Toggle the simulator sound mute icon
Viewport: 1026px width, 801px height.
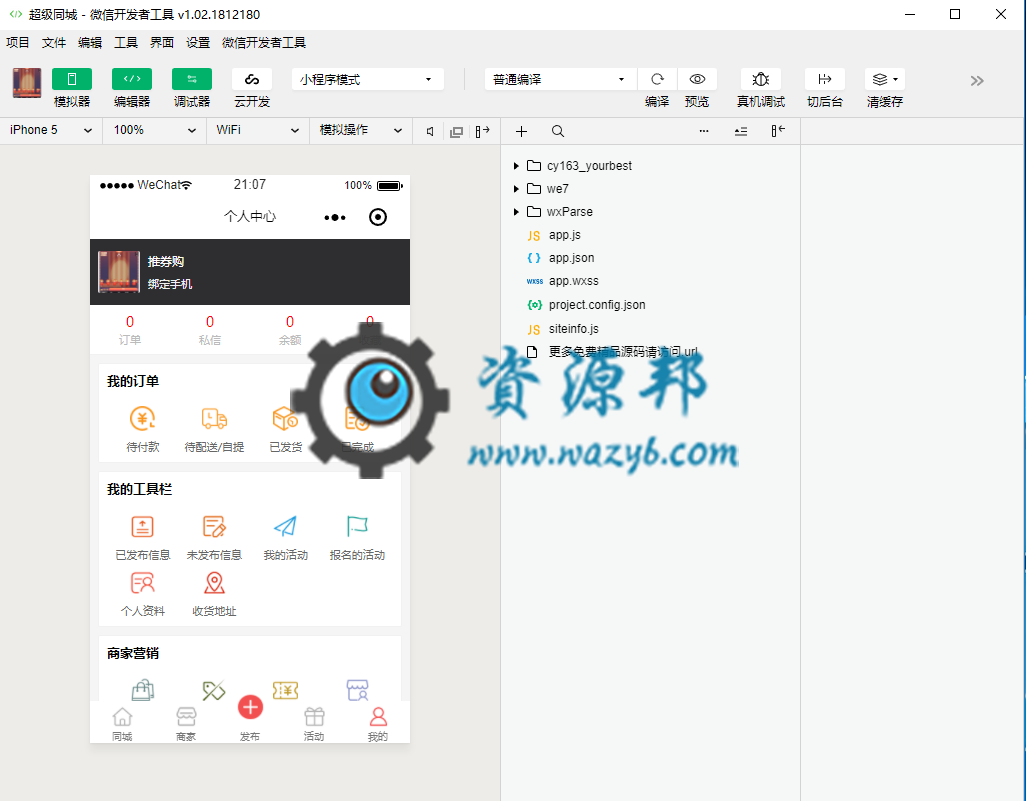pyautogui.click(x=430, y=132)
